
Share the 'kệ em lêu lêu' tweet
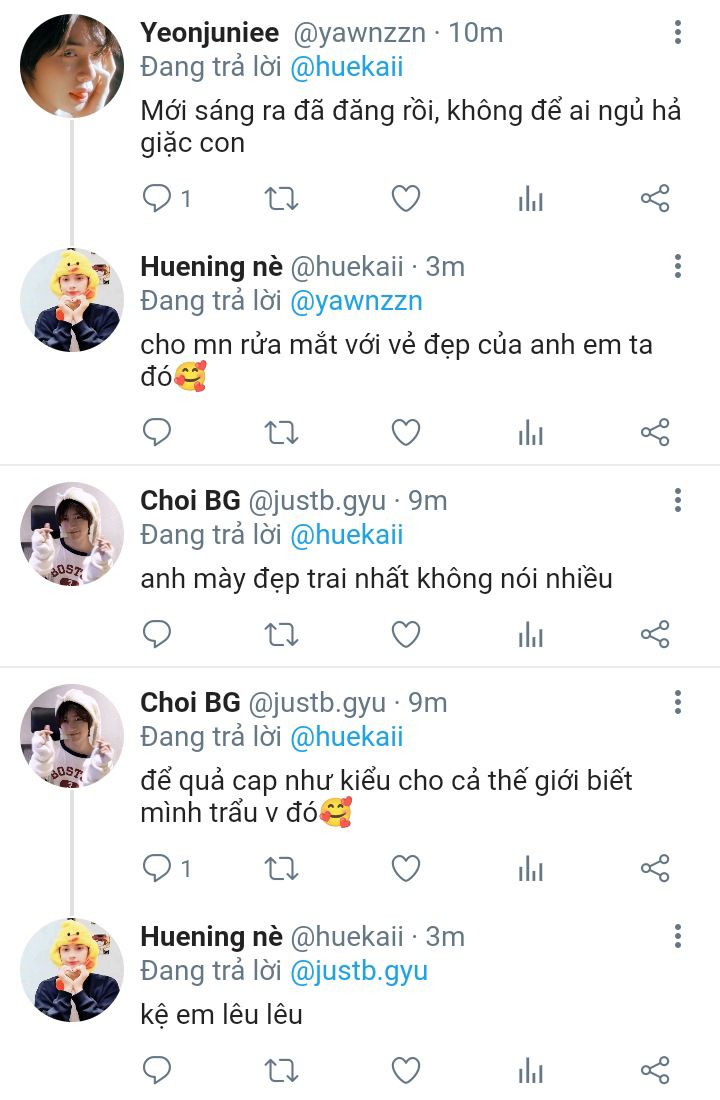pyautogui.click(x=655, y=1071)
